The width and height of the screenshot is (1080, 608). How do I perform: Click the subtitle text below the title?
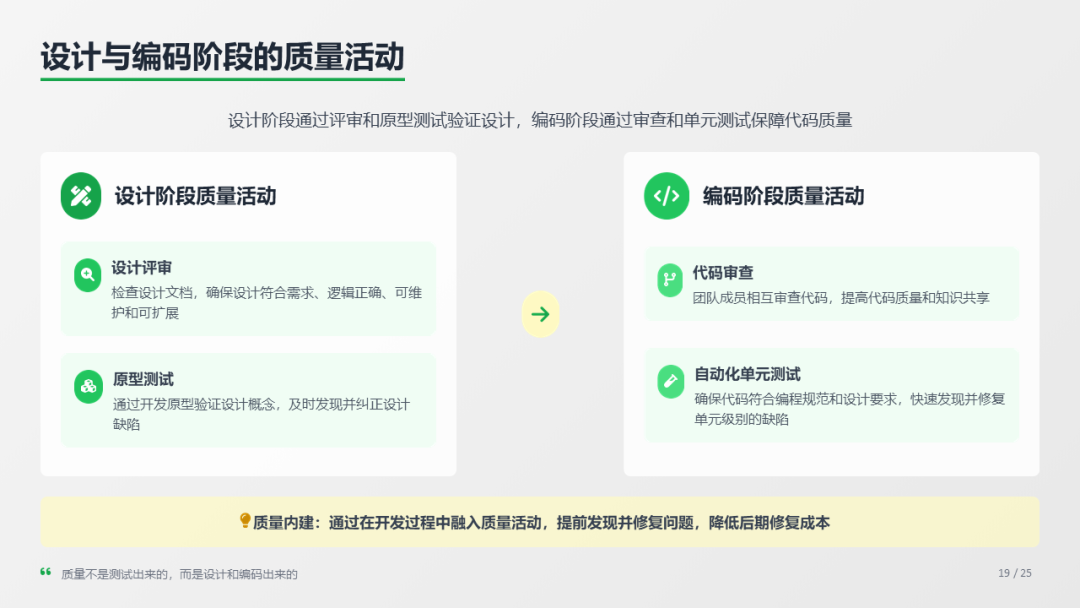coord(540,121)
